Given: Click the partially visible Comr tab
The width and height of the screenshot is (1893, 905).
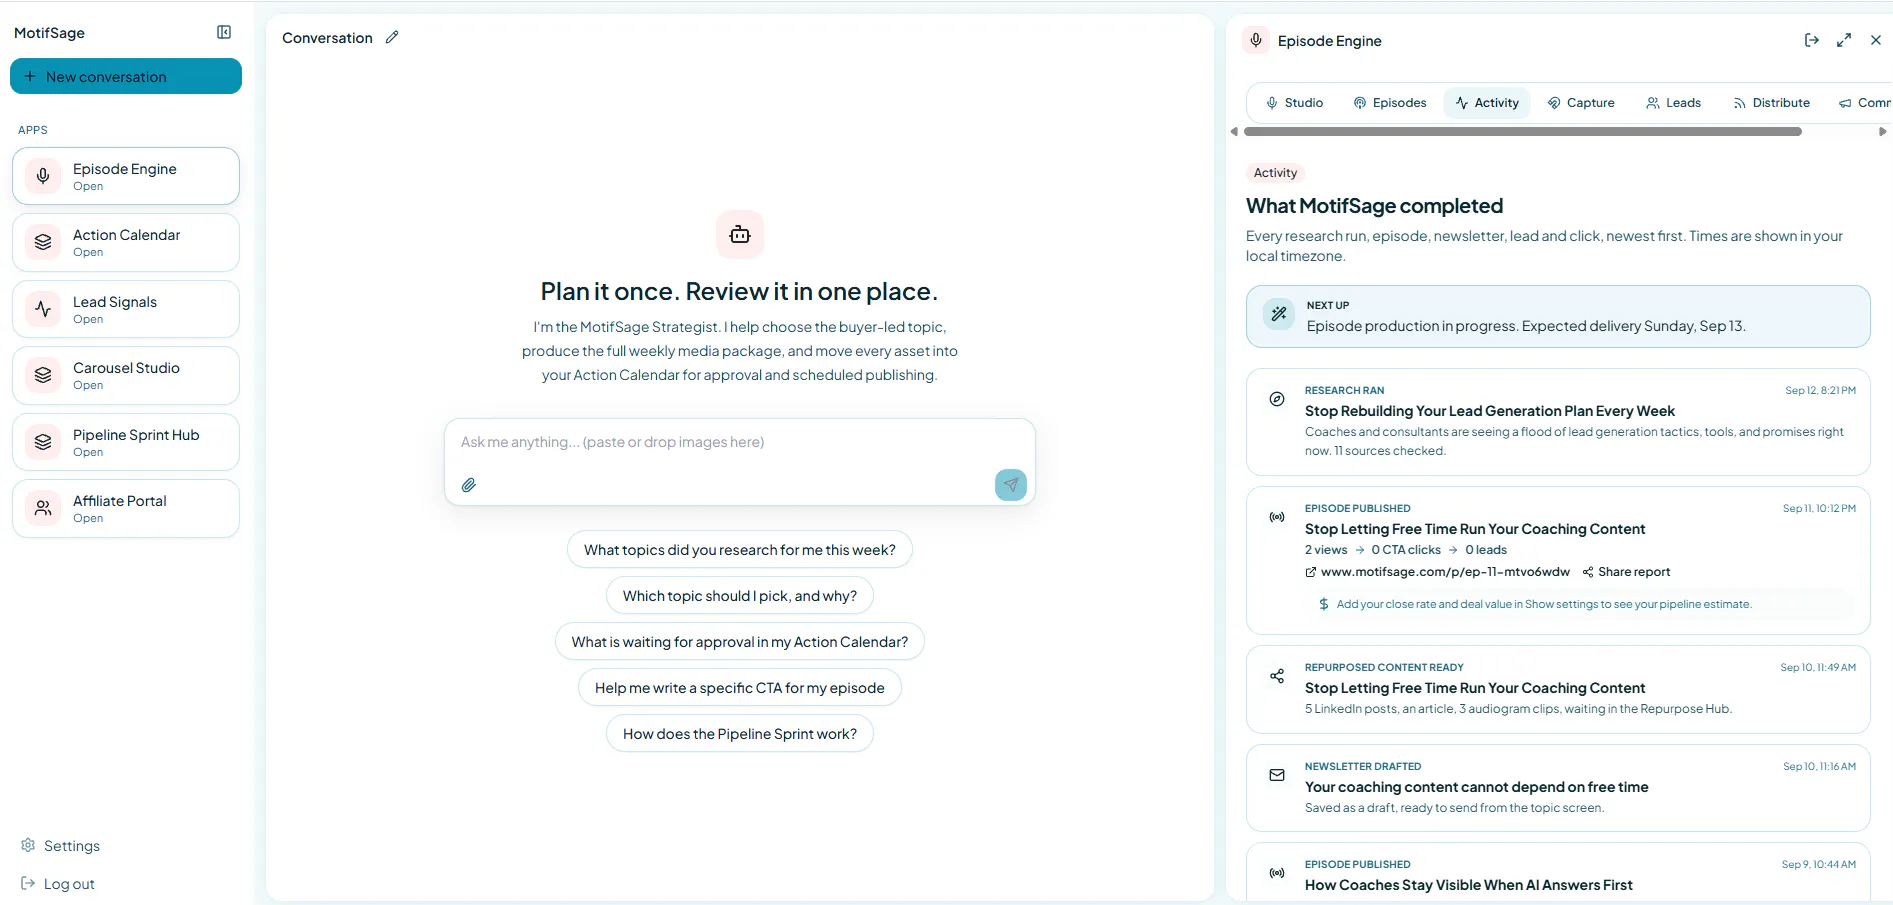Looking at the screenshot, I should tap(1865, 103).
